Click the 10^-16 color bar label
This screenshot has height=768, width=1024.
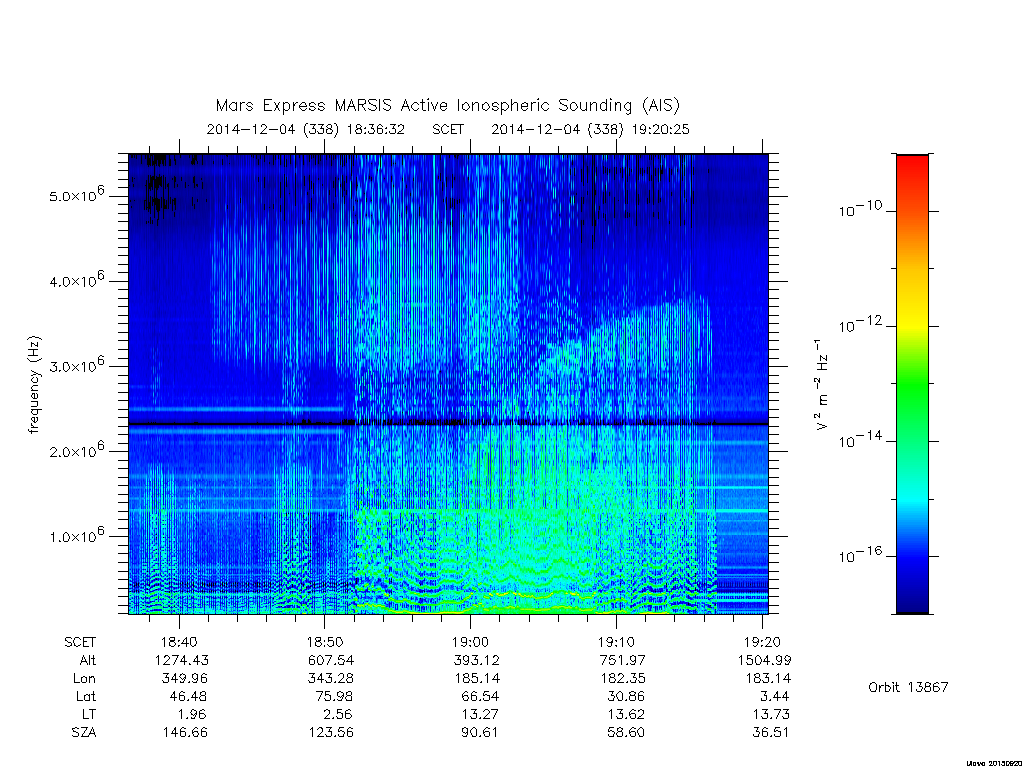[x=860, y=554]
